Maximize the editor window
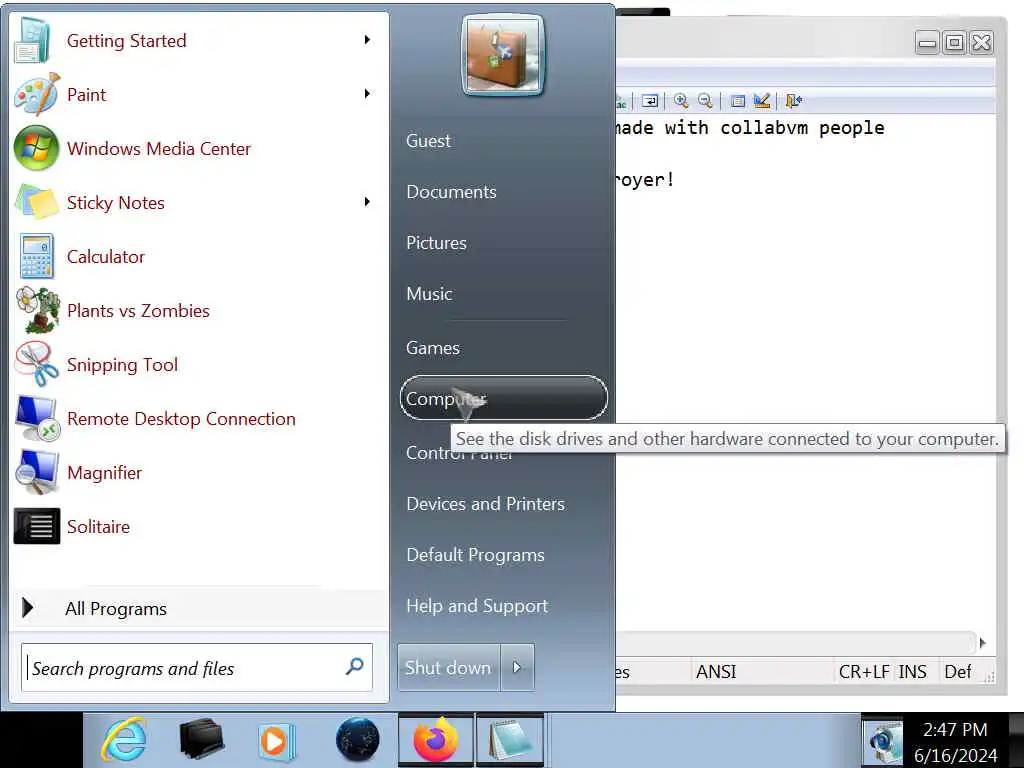Image resolution: width=1024 pixels, height=768 pixels. pyautogui.click(x=954, y=43)
